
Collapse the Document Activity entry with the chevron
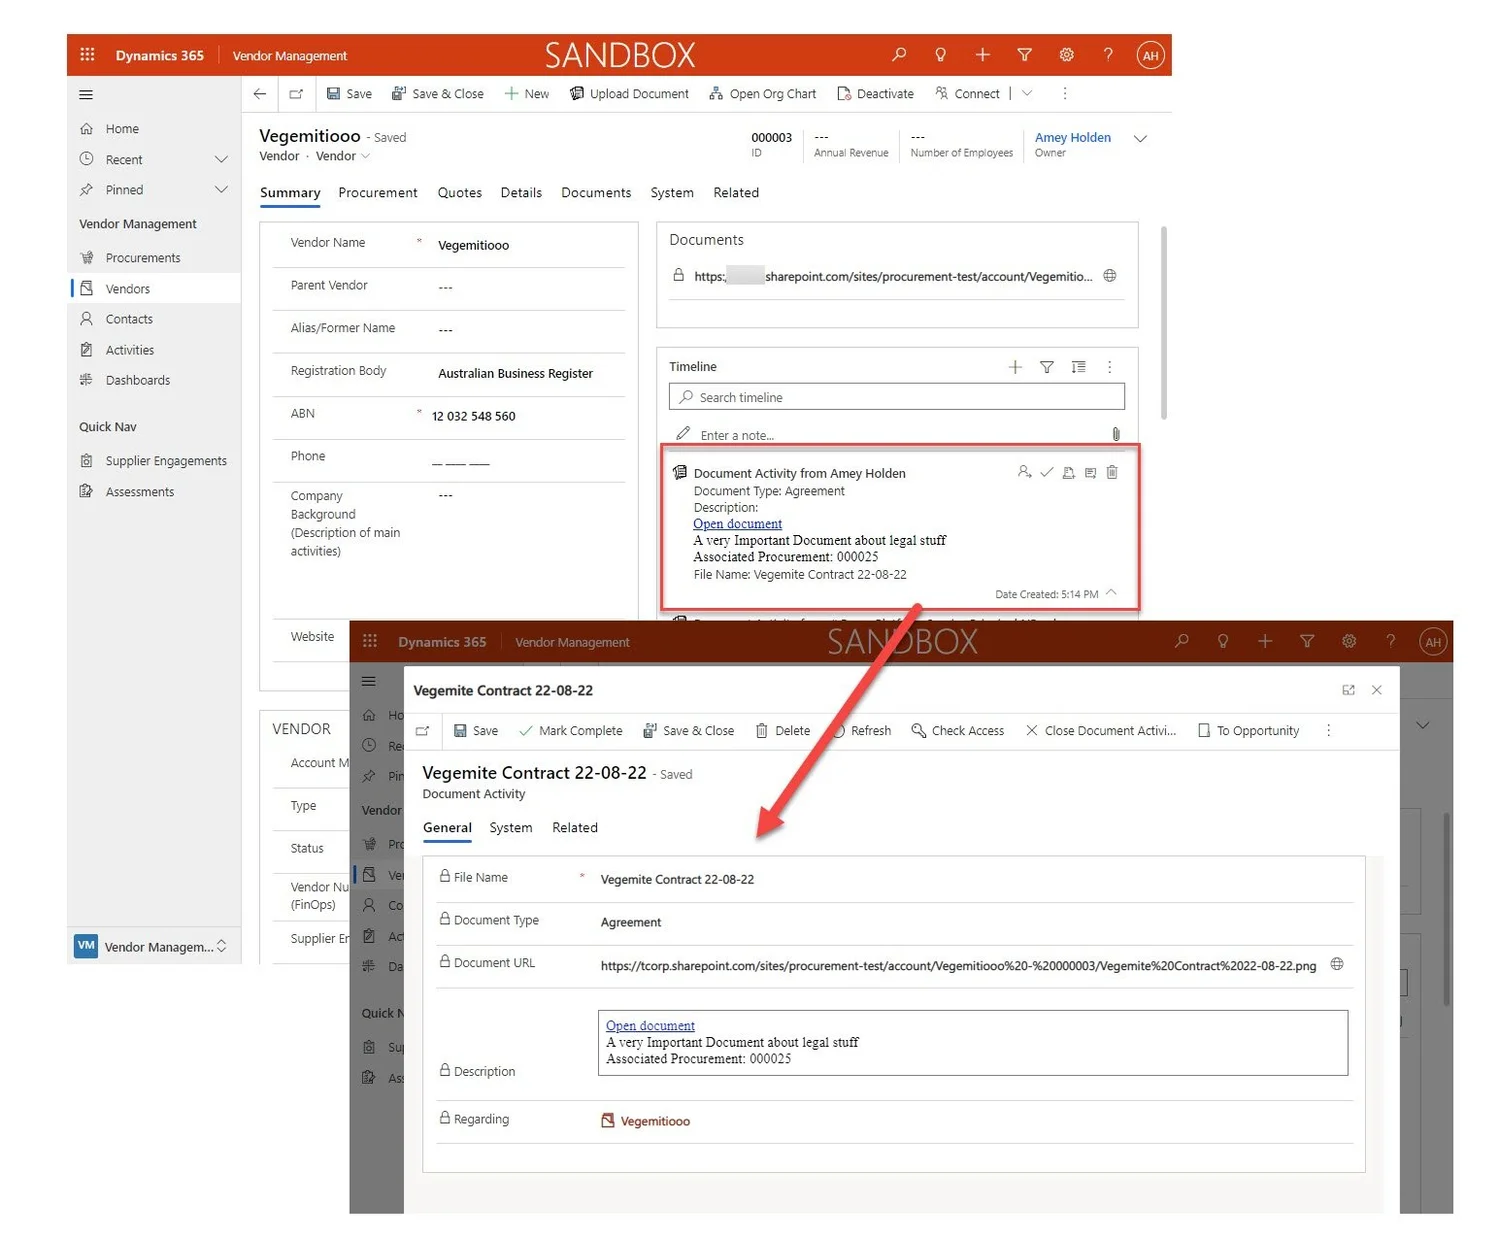[x=1112, y=593]
